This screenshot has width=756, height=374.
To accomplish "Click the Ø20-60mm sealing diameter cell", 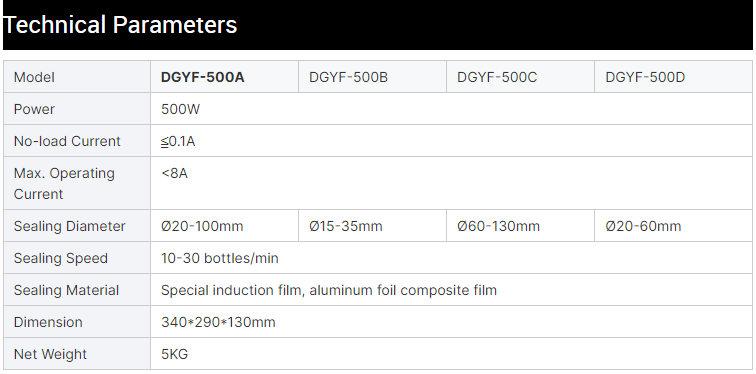I will (x=673, y=226).
